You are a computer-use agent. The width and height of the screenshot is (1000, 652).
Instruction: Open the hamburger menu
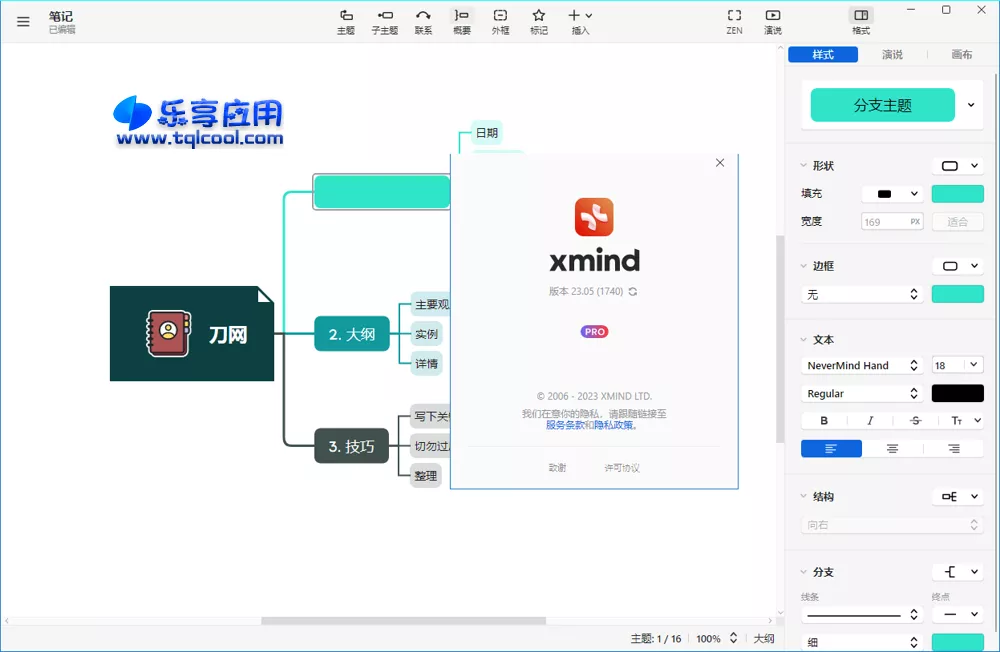pyautogui.click(x=22, y=21)
